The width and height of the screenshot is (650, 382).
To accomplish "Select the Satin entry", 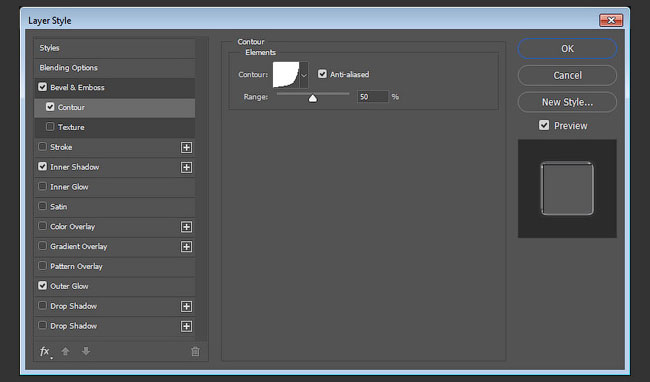I will (x=114, y=207).
